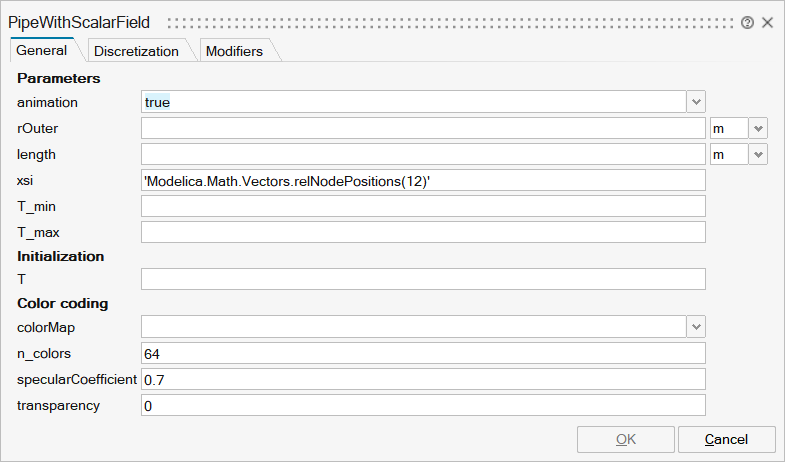785x462 pixels.
Task: Click the rOuter input field
Action: click(x=423, y=128)
